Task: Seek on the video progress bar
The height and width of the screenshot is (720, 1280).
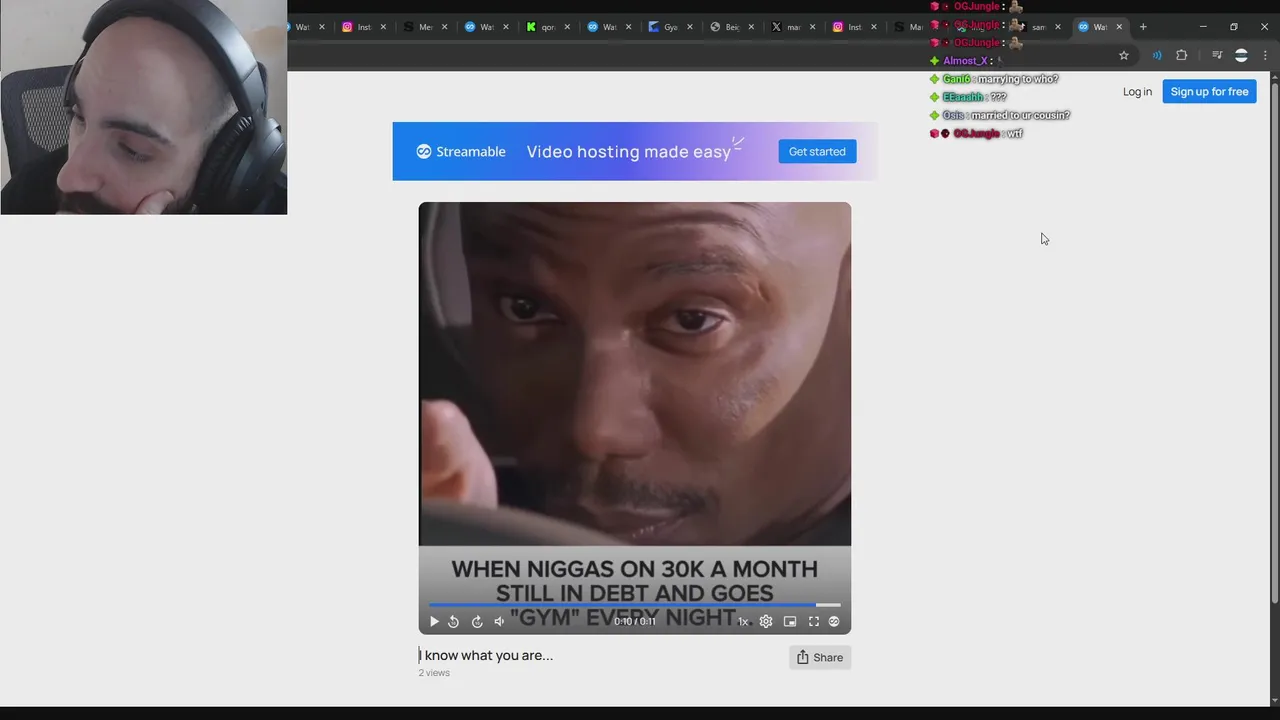Action: point(635,605)
